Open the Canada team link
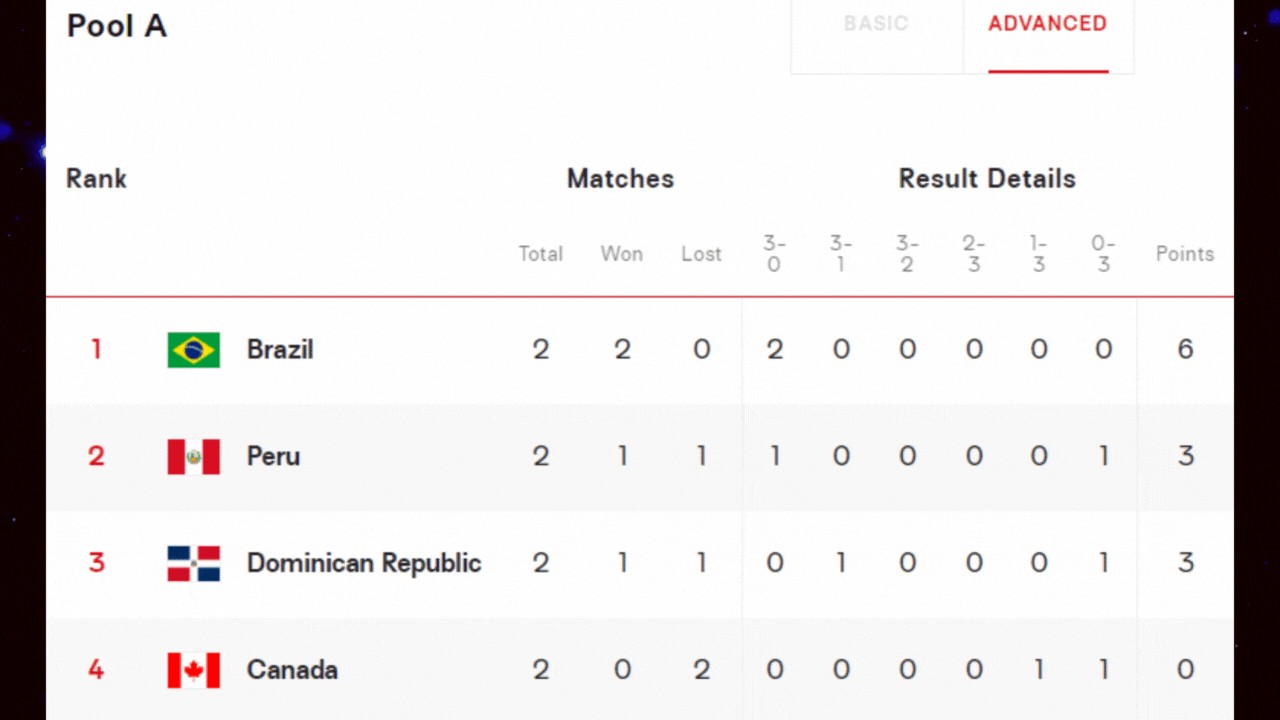The height and width of the screenshot is (720, 1280). pos(292,670)
